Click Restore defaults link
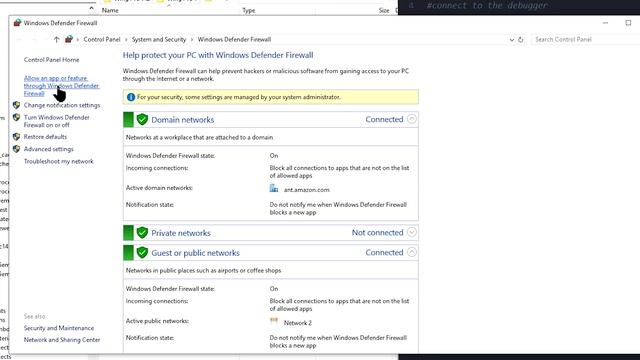The height and width of the screenshot is (360, 640). point(45,137)
